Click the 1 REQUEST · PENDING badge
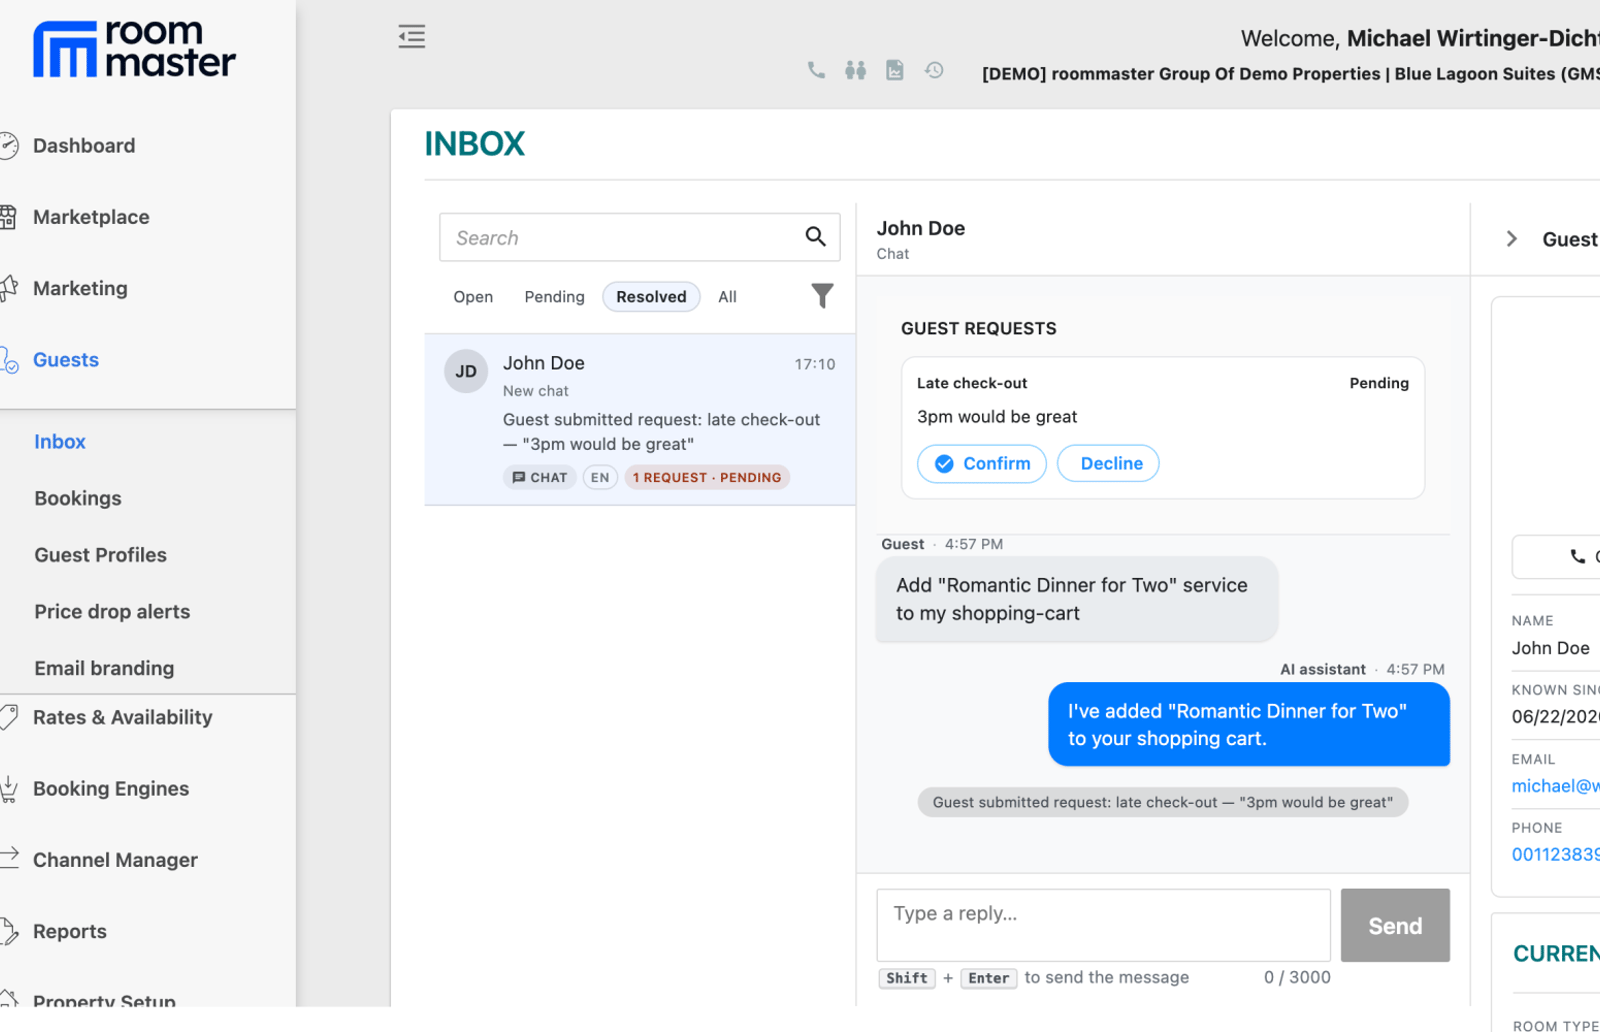The height and width of the screenshot is (1032, 1600). coord(707,478)
